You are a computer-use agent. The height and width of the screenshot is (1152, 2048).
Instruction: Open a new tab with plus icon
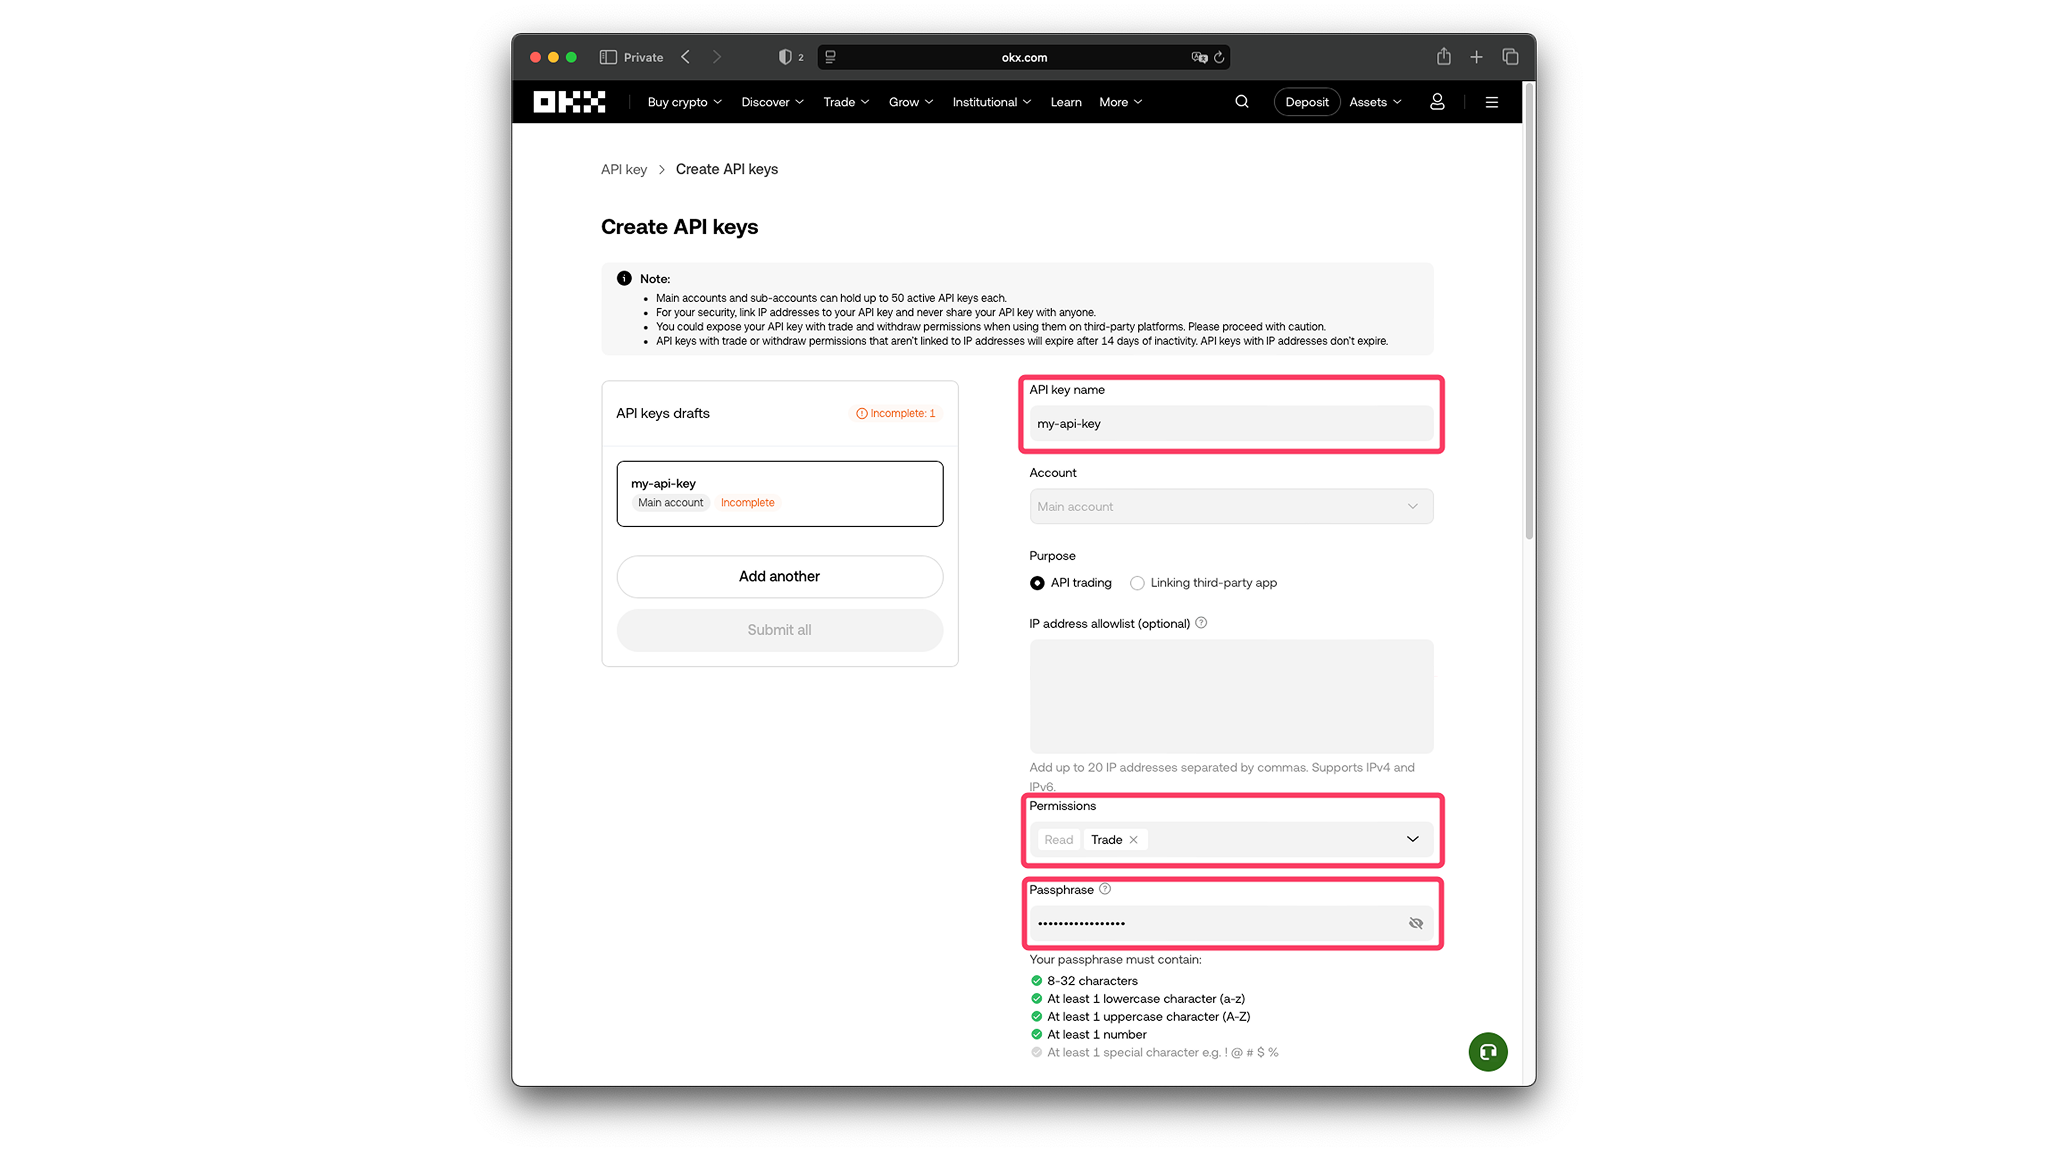[1476, 57]
